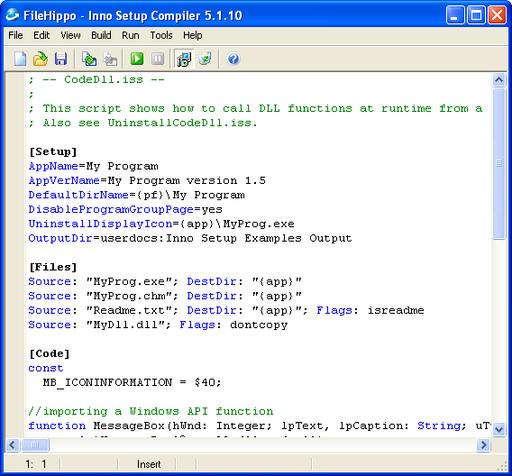Viewport: 512px width, 476px height.
Task: Expand the Tools menu
Action: coord(161,35)
